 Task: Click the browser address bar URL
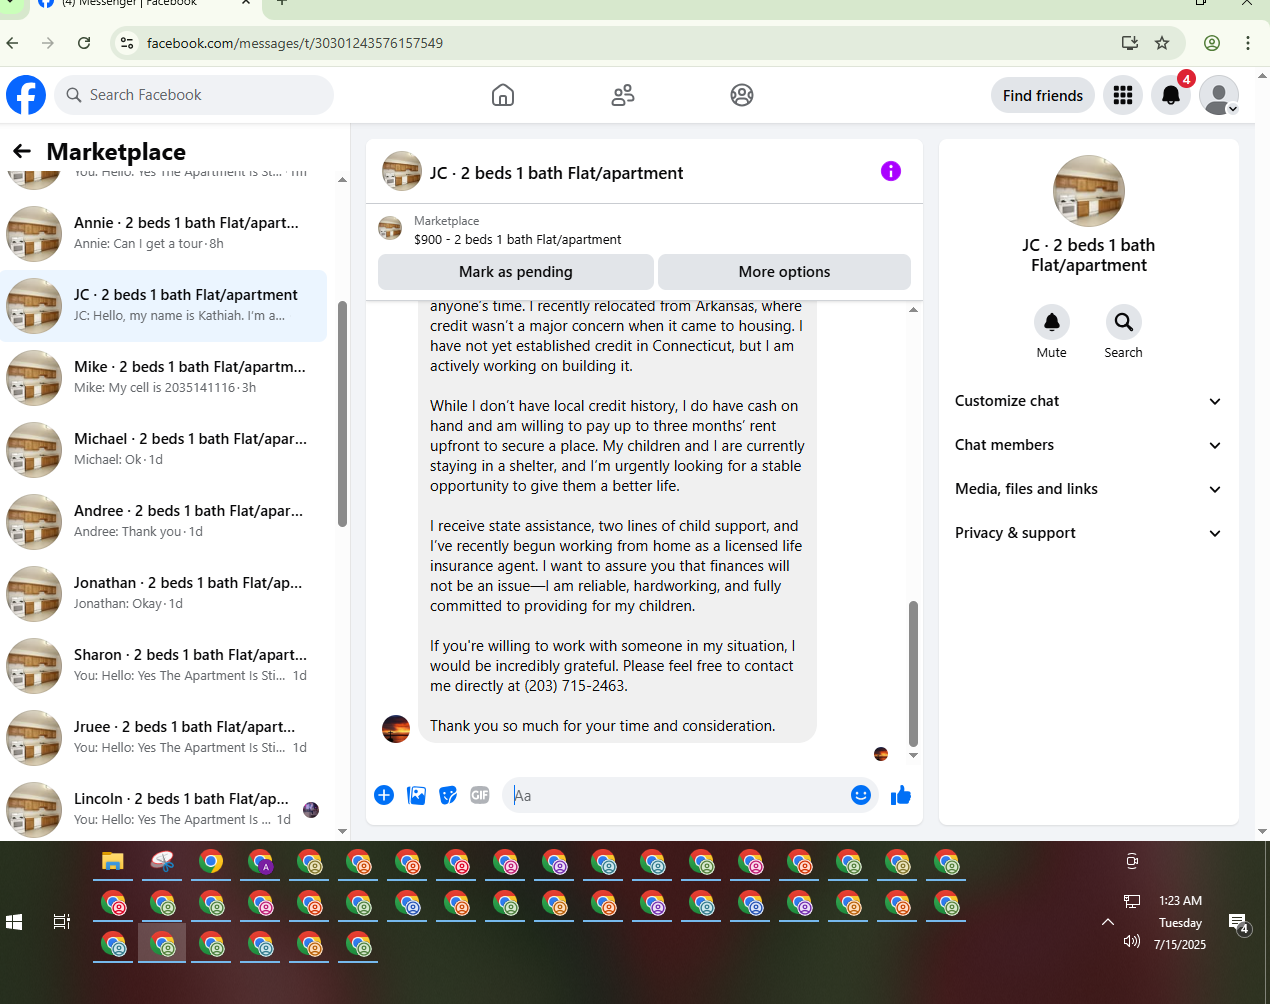click(295, 43)
